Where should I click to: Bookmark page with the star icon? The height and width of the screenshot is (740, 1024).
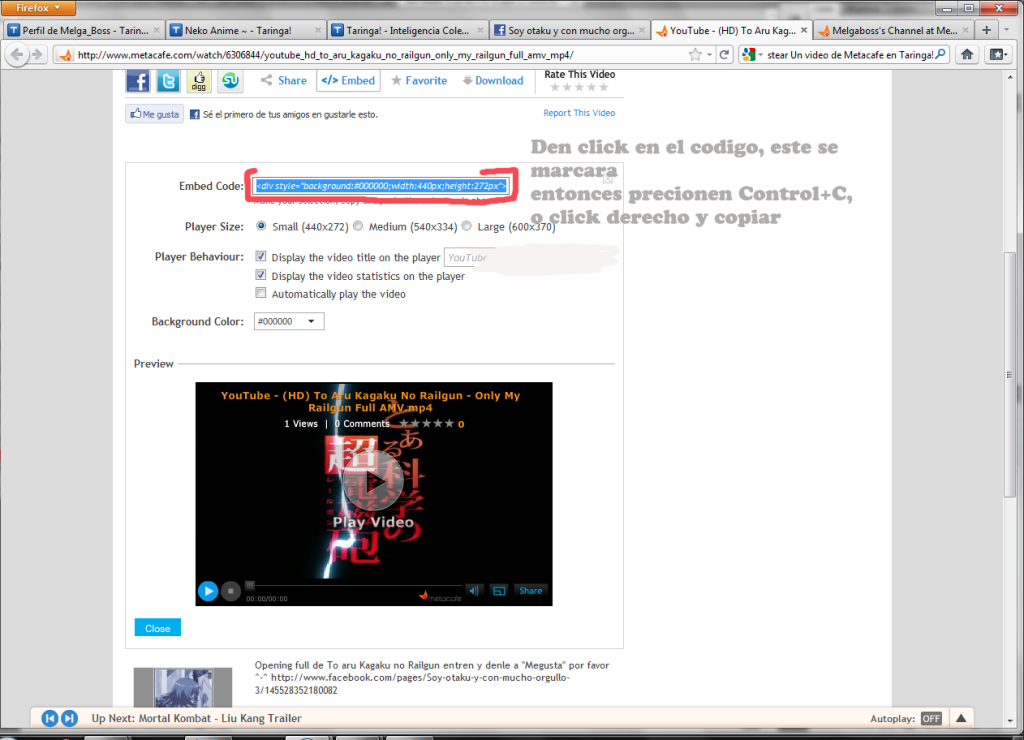(695, 55)
